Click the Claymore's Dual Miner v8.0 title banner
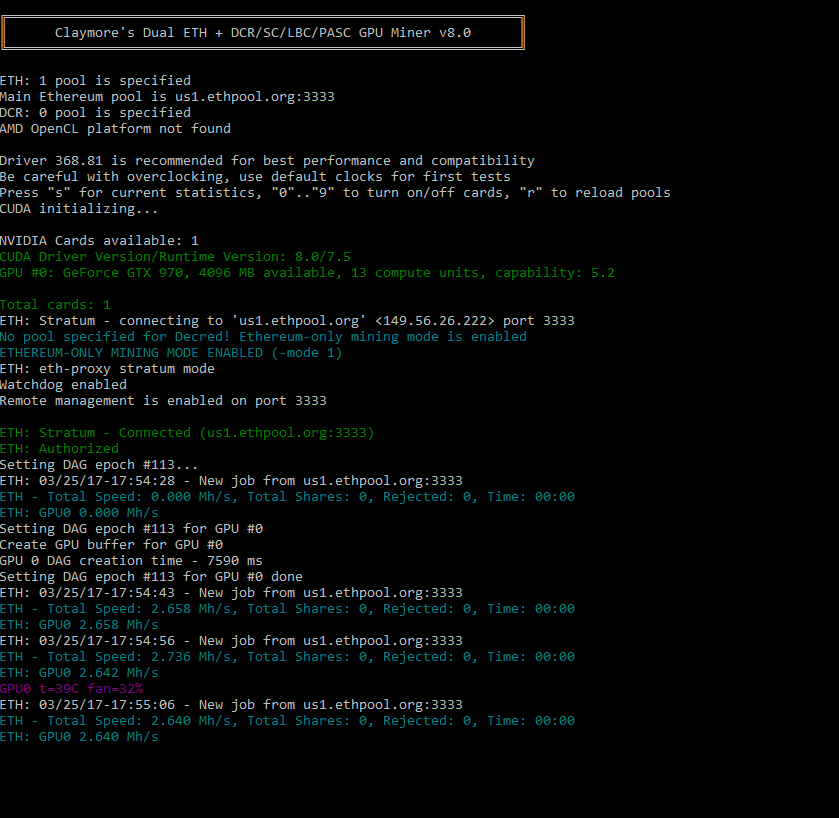 coord(262,33)
